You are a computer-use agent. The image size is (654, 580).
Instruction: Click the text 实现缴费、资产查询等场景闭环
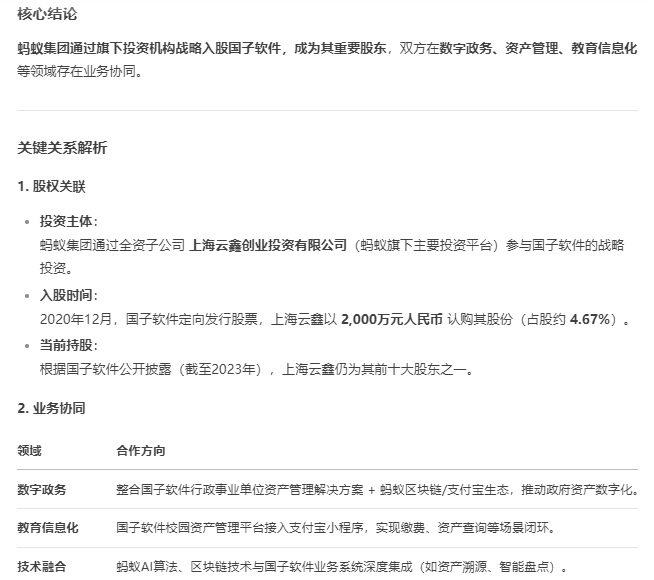tap(462, 527)
